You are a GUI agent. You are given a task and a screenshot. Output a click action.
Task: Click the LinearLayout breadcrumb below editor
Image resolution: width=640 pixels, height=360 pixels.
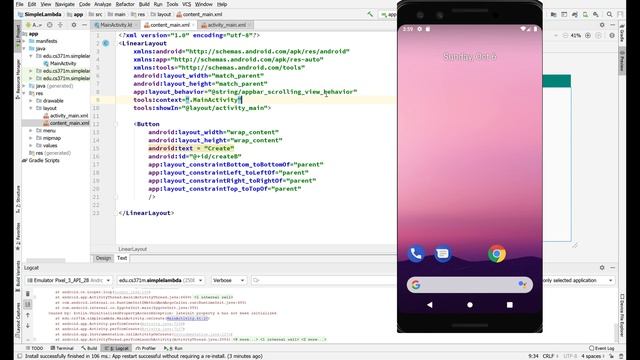pyautogui.click(x=132, y=249)
